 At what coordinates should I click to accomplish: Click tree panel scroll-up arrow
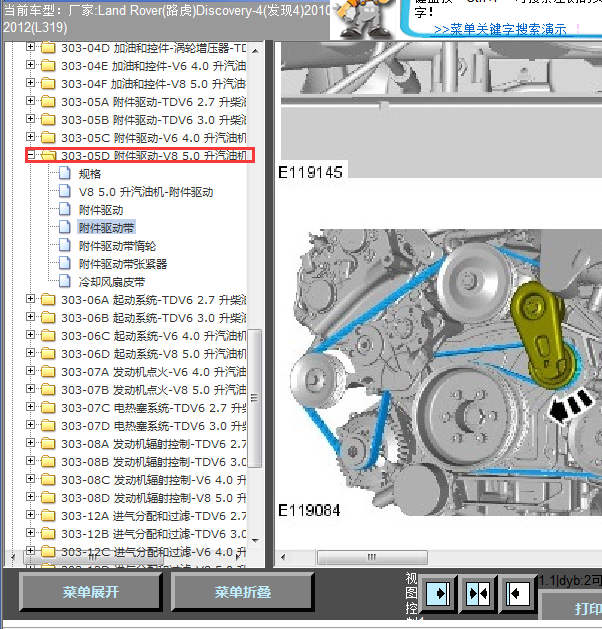coord(255,51)
